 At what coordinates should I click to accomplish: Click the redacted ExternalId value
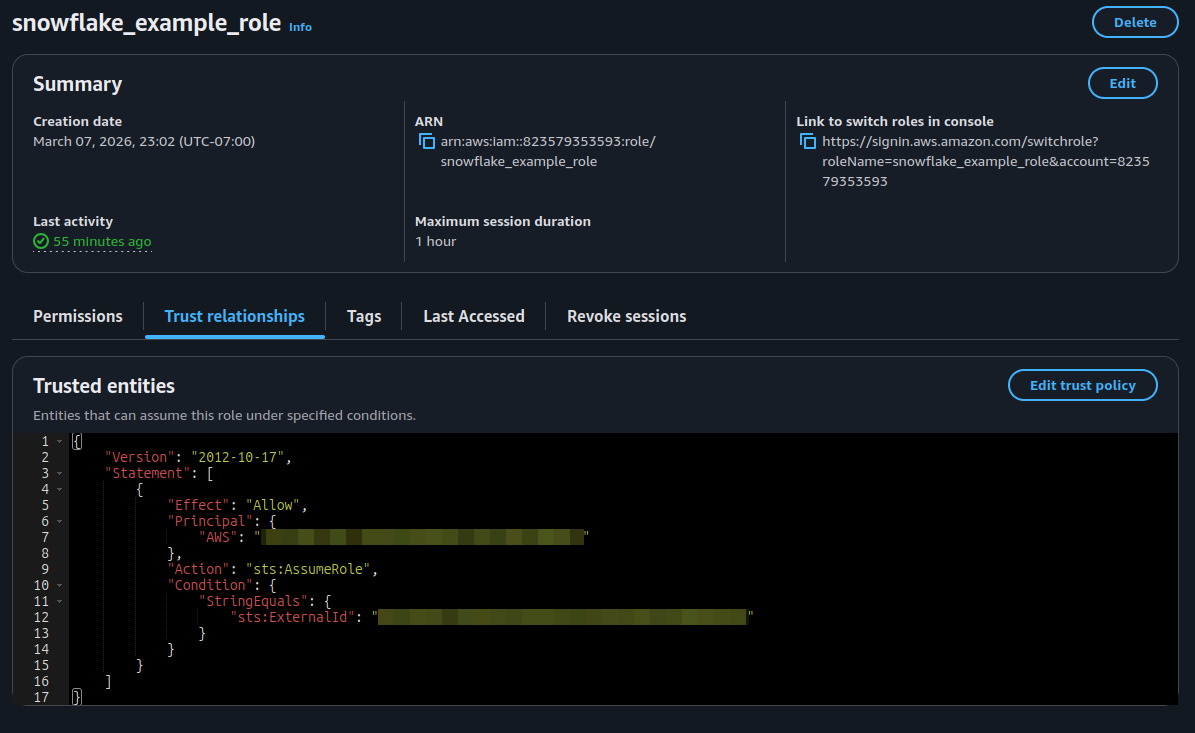[562, 617]
